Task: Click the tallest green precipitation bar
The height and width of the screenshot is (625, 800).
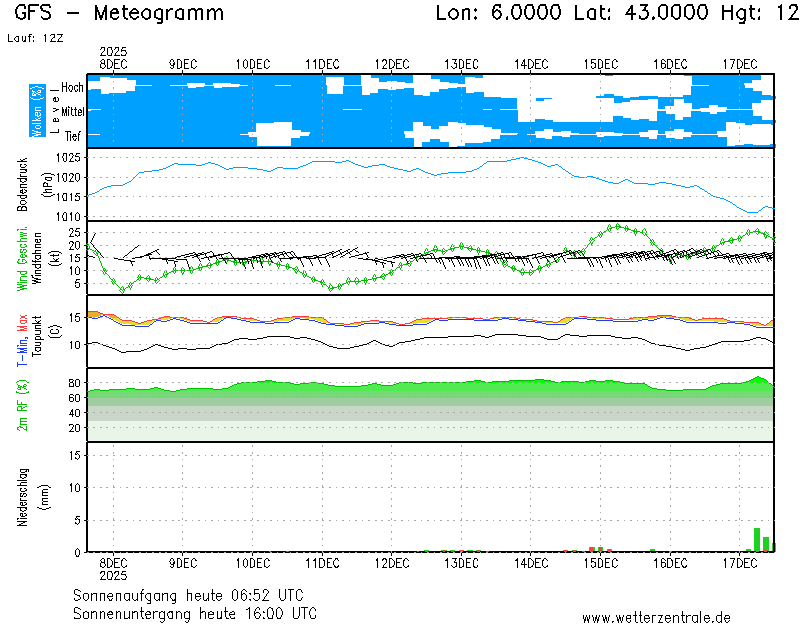Action: [x=757, y=540]
